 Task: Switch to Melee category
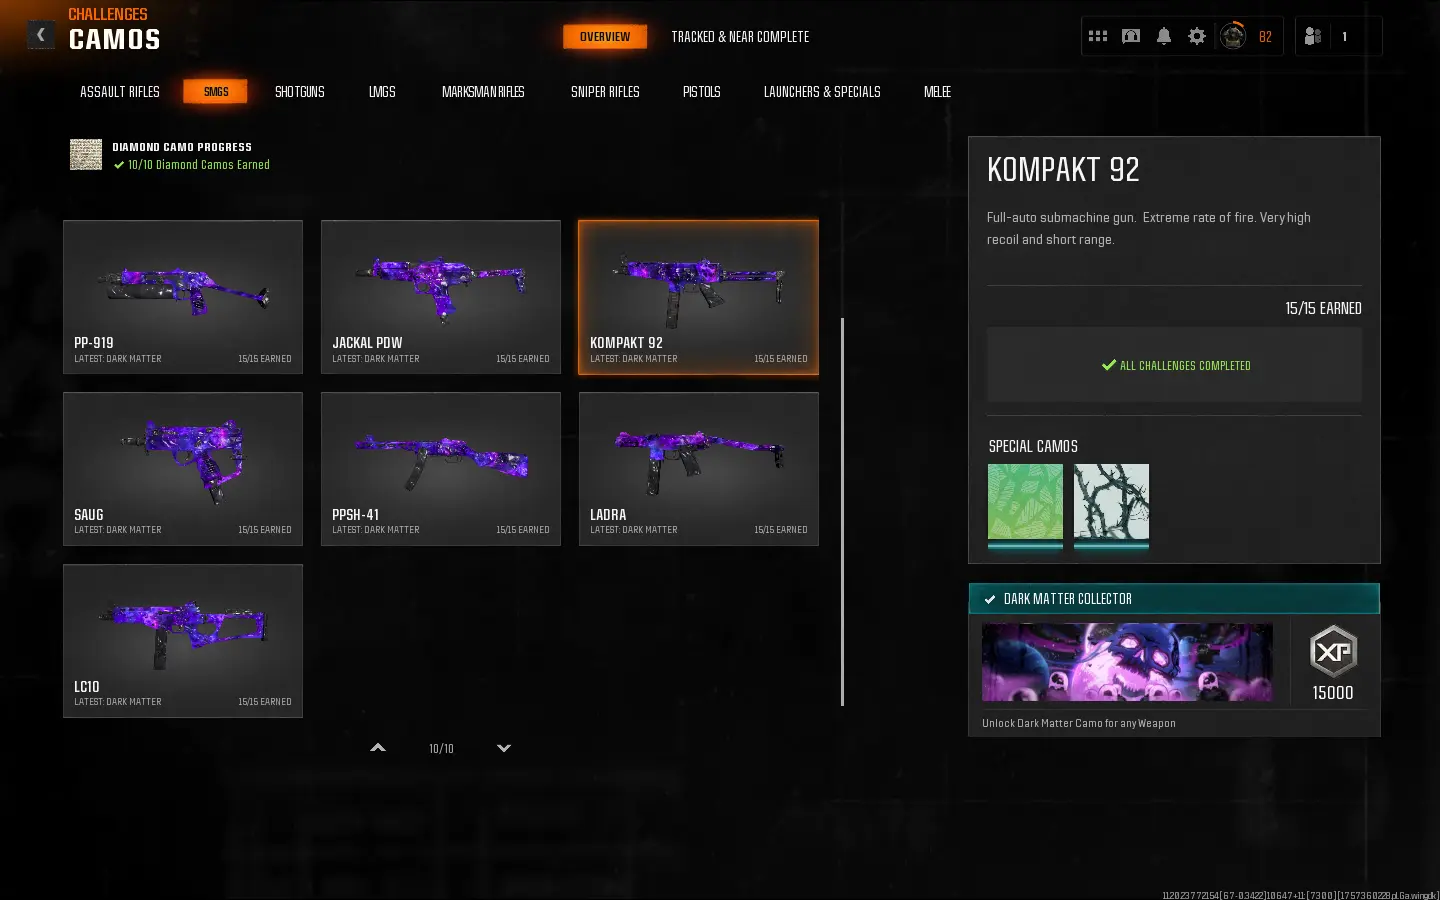[937, 92]
